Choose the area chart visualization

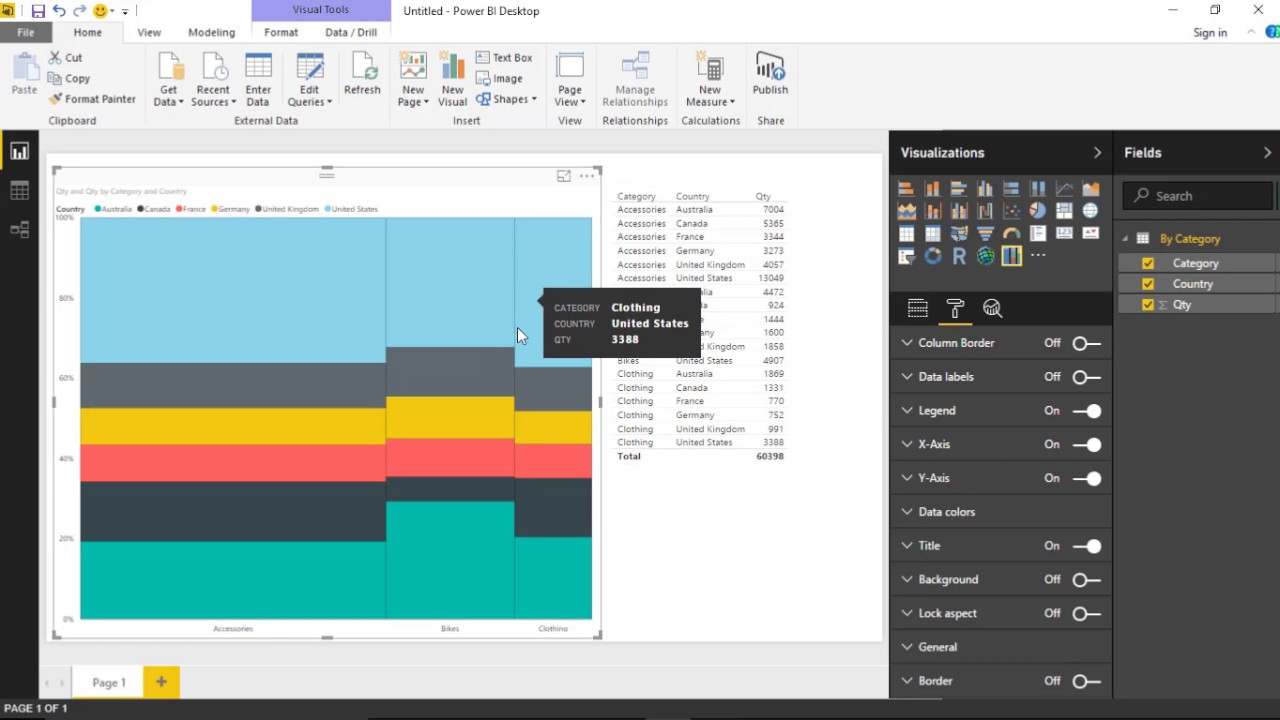[1090, 188]
